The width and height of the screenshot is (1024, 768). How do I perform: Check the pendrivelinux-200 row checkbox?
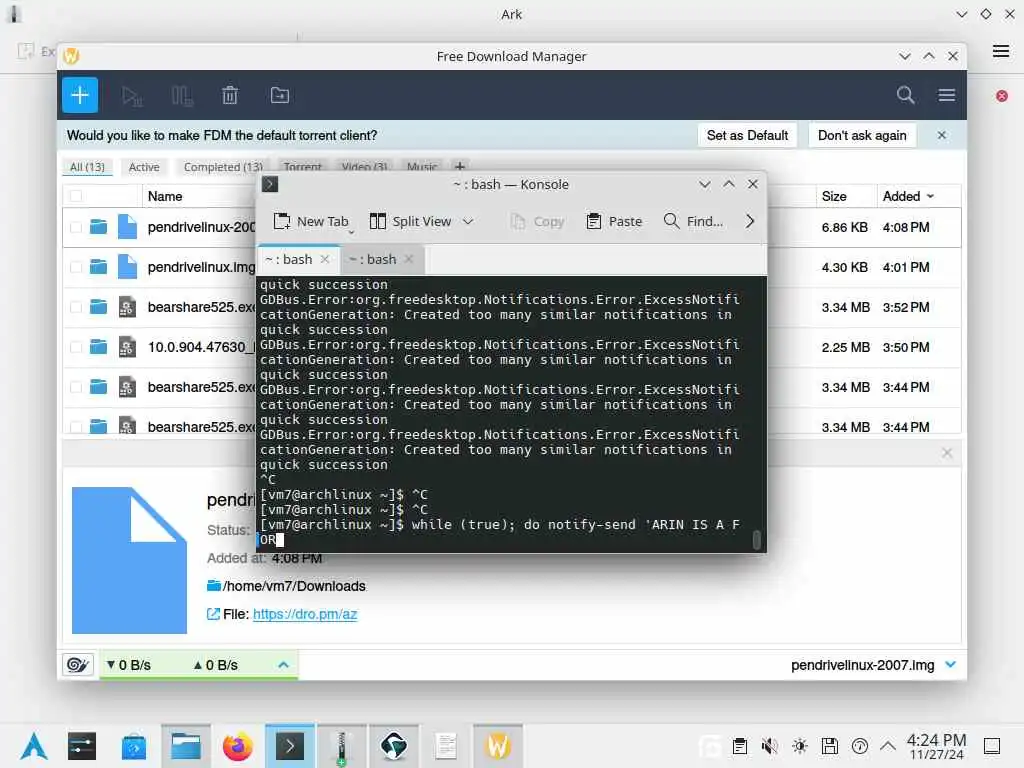click(76, 227)
